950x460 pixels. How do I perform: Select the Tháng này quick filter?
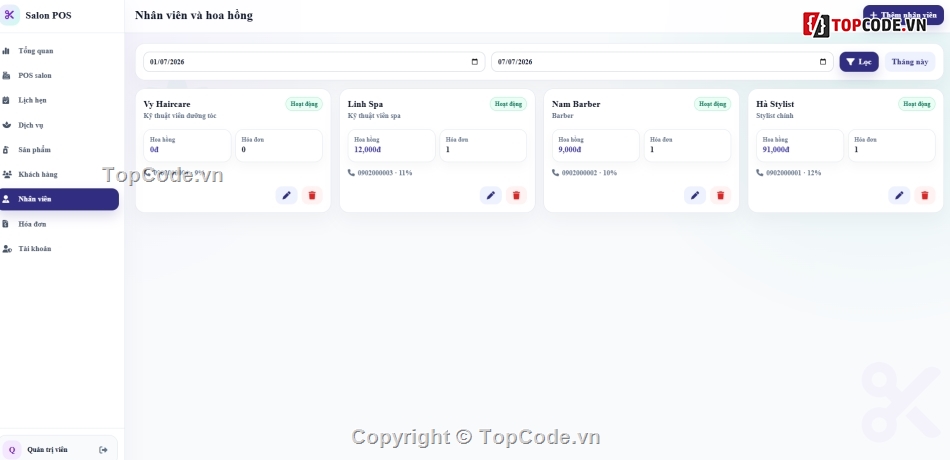click(909, 62)
